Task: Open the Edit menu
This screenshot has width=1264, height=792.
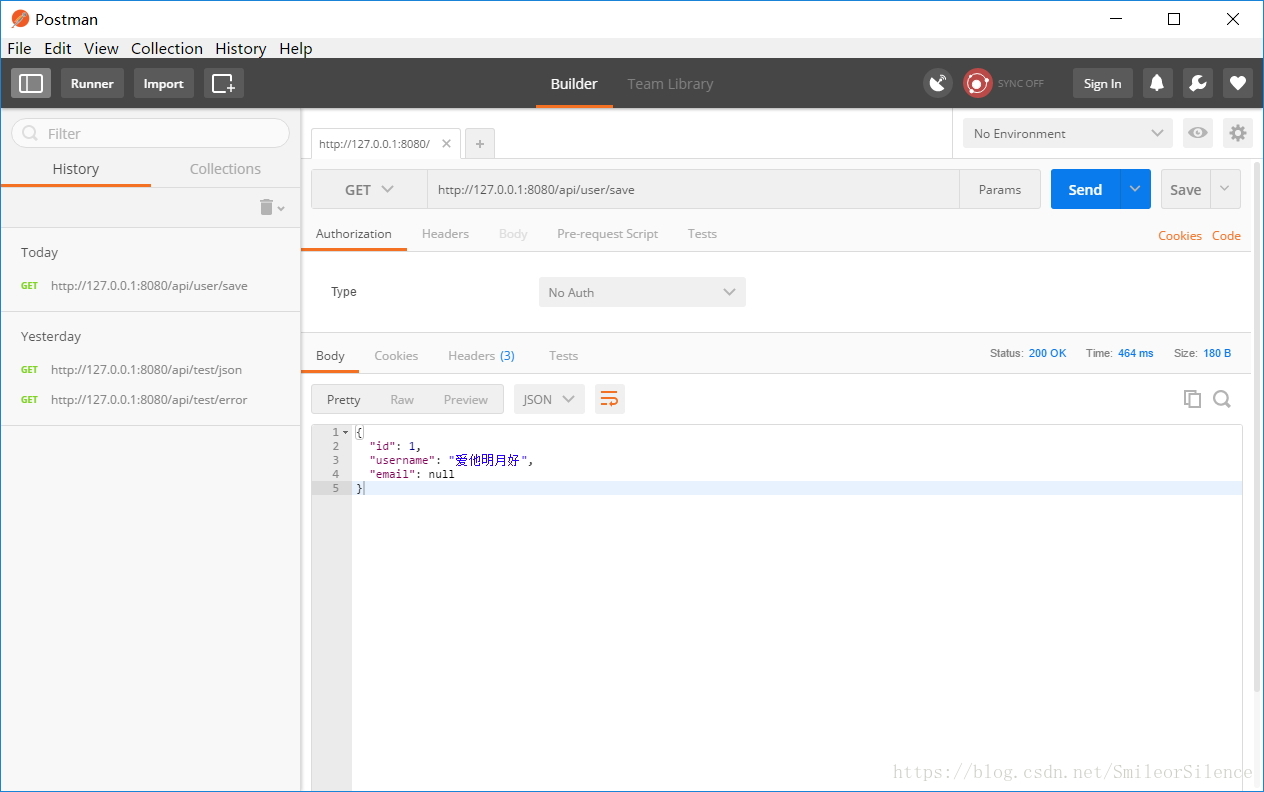Action: [58, 48]
